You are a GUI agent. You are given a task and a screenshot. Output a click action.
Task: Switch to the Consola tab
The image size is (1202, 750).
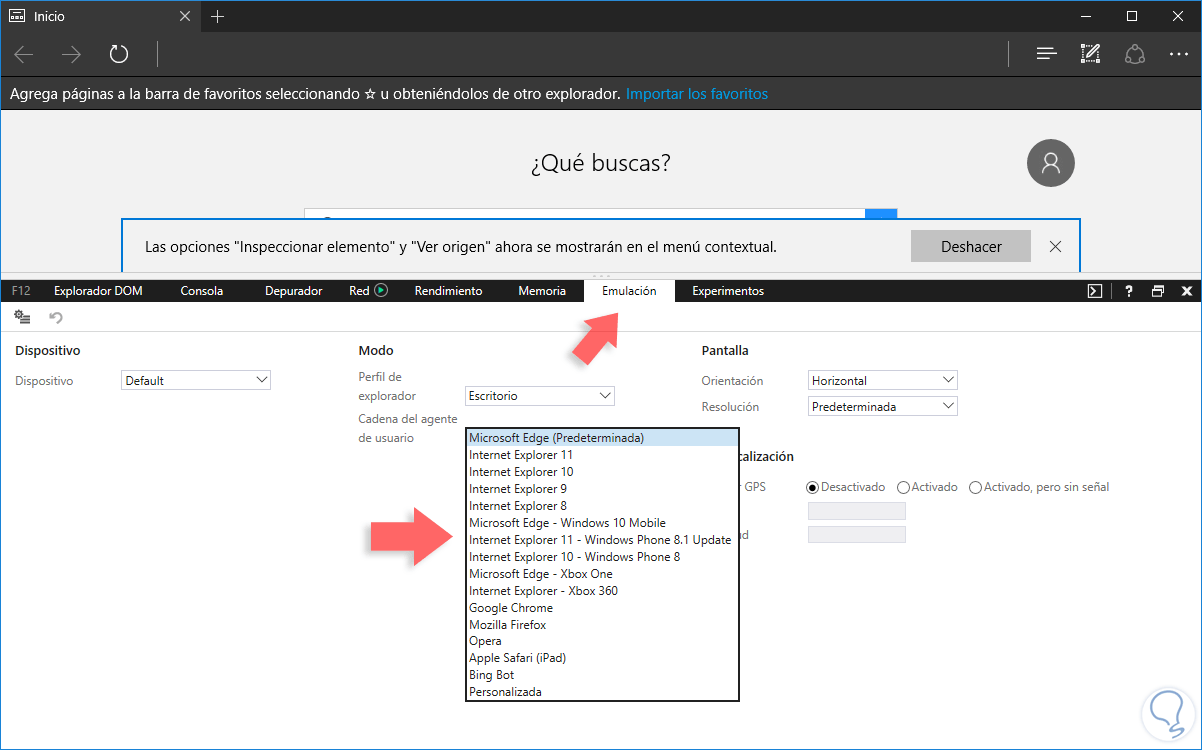pos(202,291)
